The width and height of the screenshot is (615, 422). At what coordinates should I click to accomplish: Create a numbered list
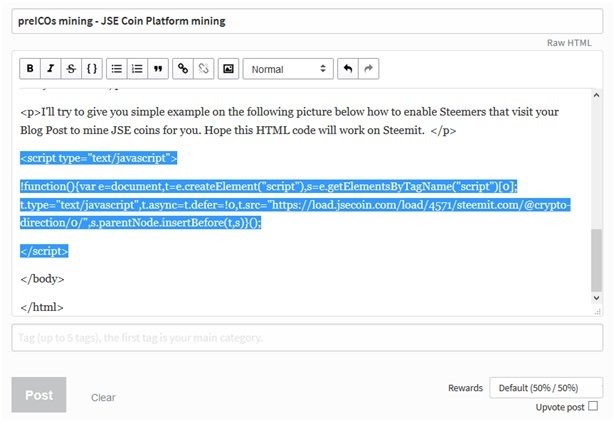point(137,69)
